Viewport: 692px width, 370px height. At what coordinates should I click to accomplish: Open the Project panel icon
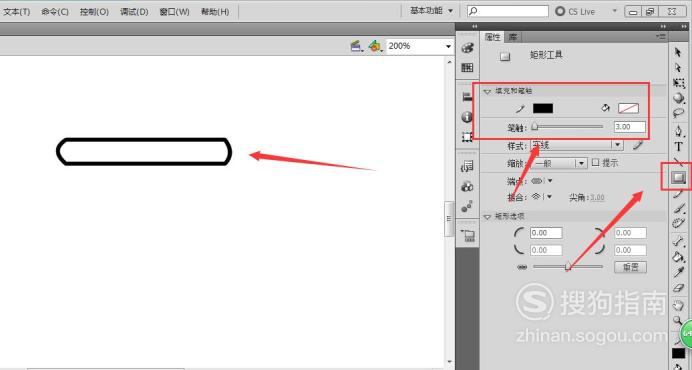click(468, 235)
